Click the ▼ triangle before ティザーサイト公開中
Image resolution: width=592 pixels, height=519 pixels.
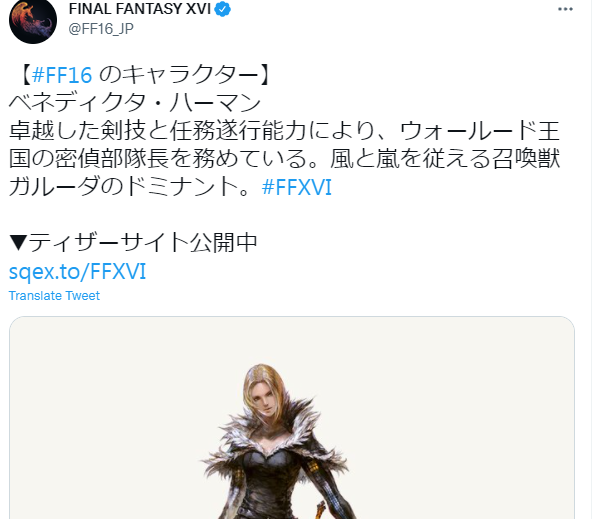[18, 242]
